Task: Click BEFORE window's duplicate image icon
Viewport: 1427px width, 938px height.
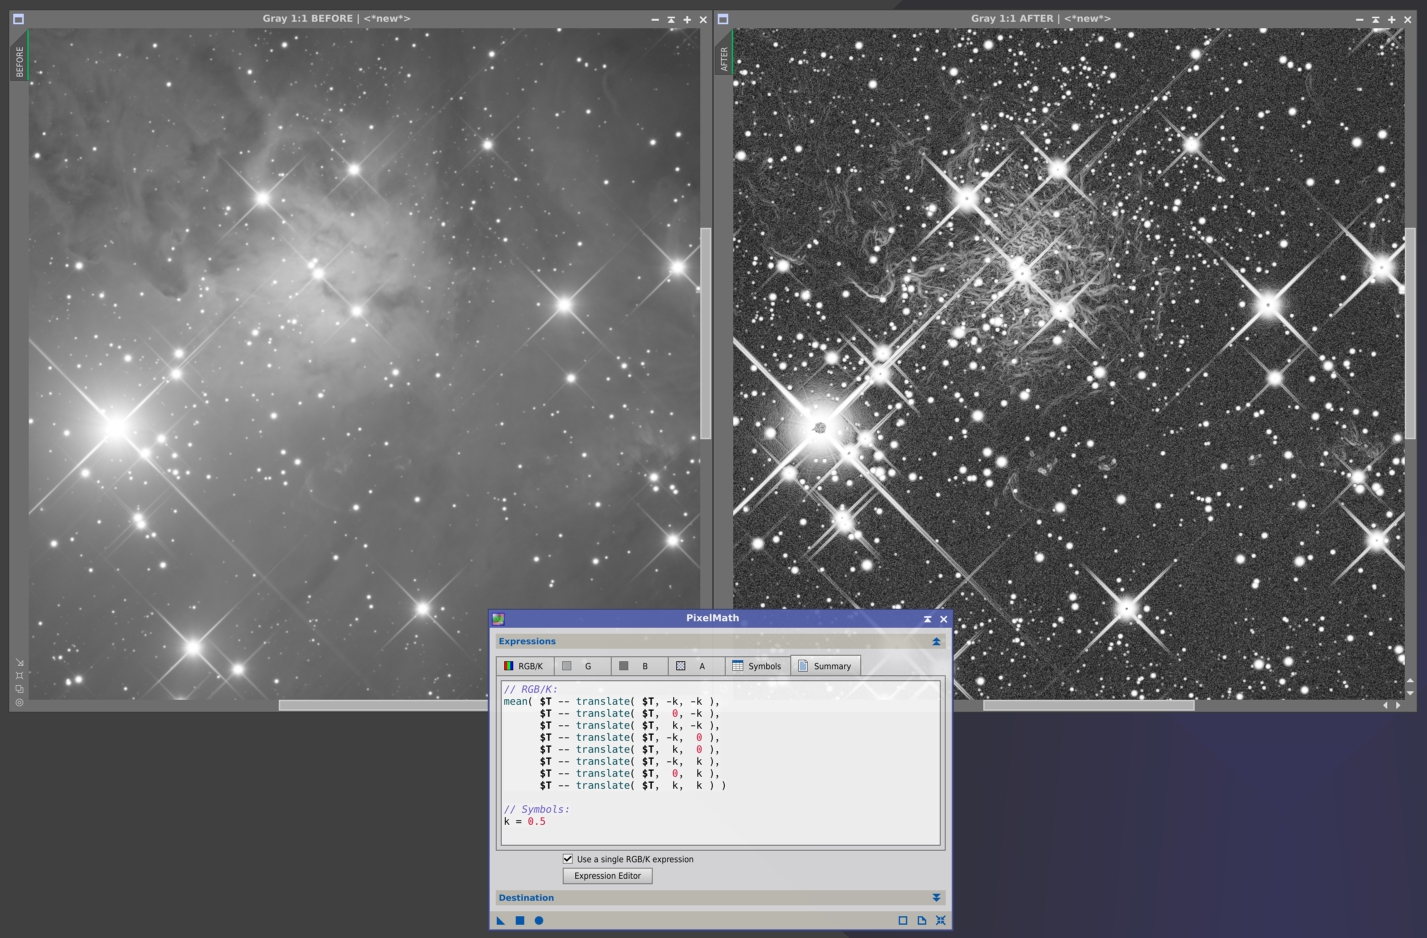Action: coord(19,689)
